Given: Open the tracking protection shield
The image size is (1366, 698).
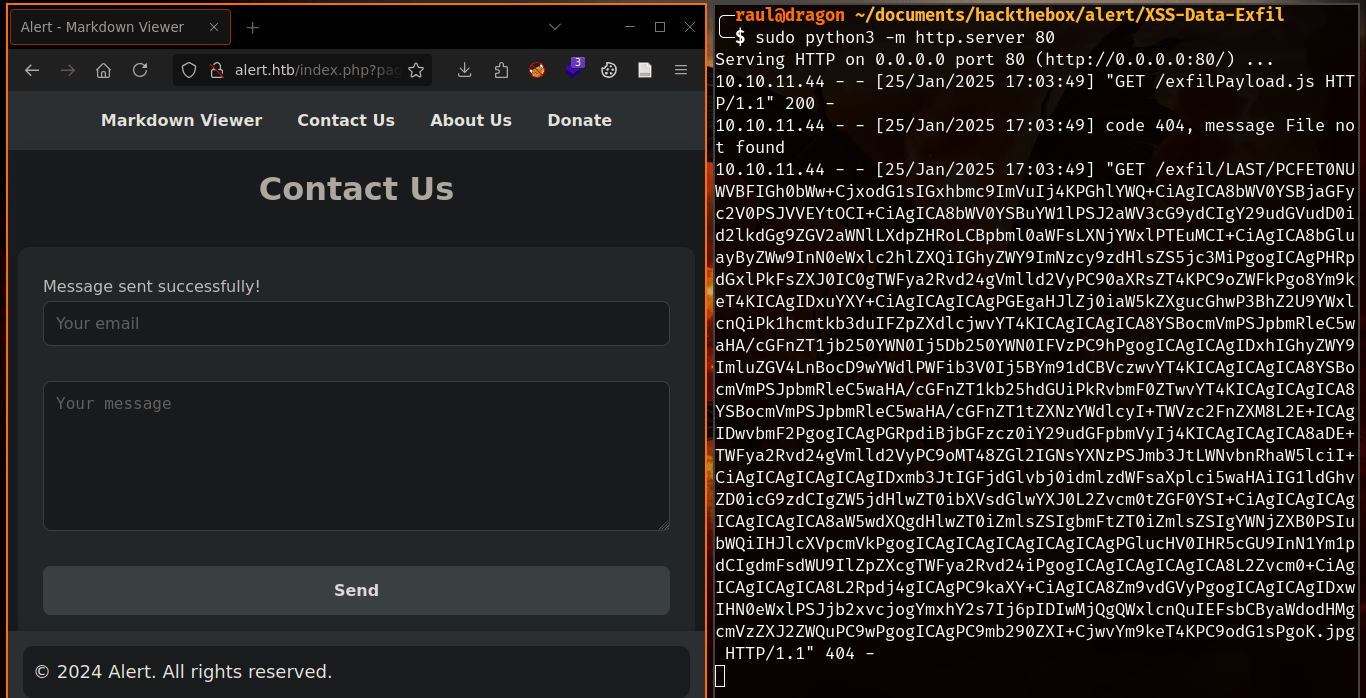Looking at the screenshot, I should tap(190, 70).
